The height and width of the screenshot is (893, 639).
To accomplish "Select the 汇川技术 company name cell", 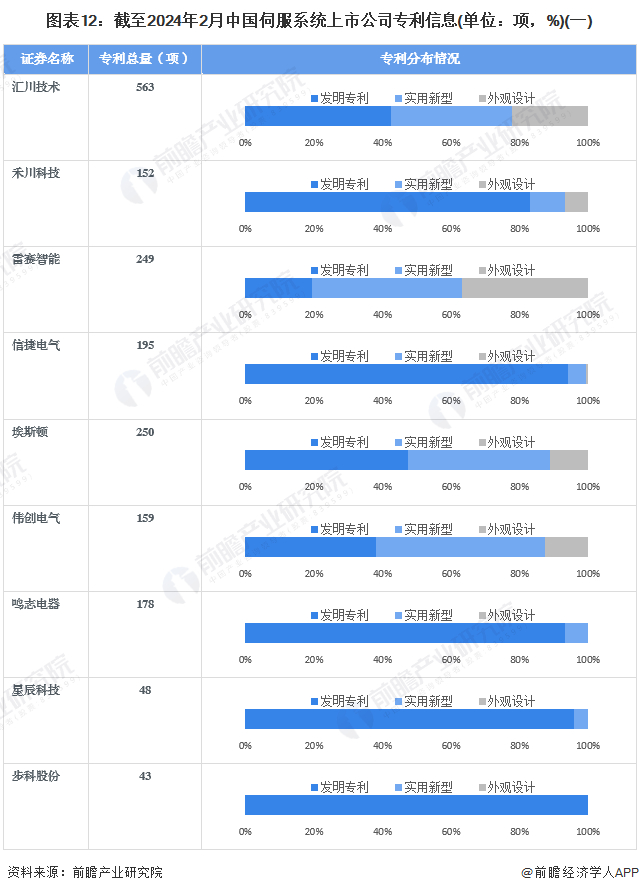I will [36, 87].
